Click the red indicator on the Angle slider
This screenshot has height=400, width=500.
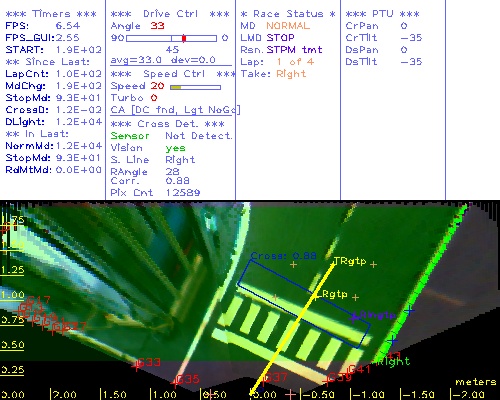(184, 38)
